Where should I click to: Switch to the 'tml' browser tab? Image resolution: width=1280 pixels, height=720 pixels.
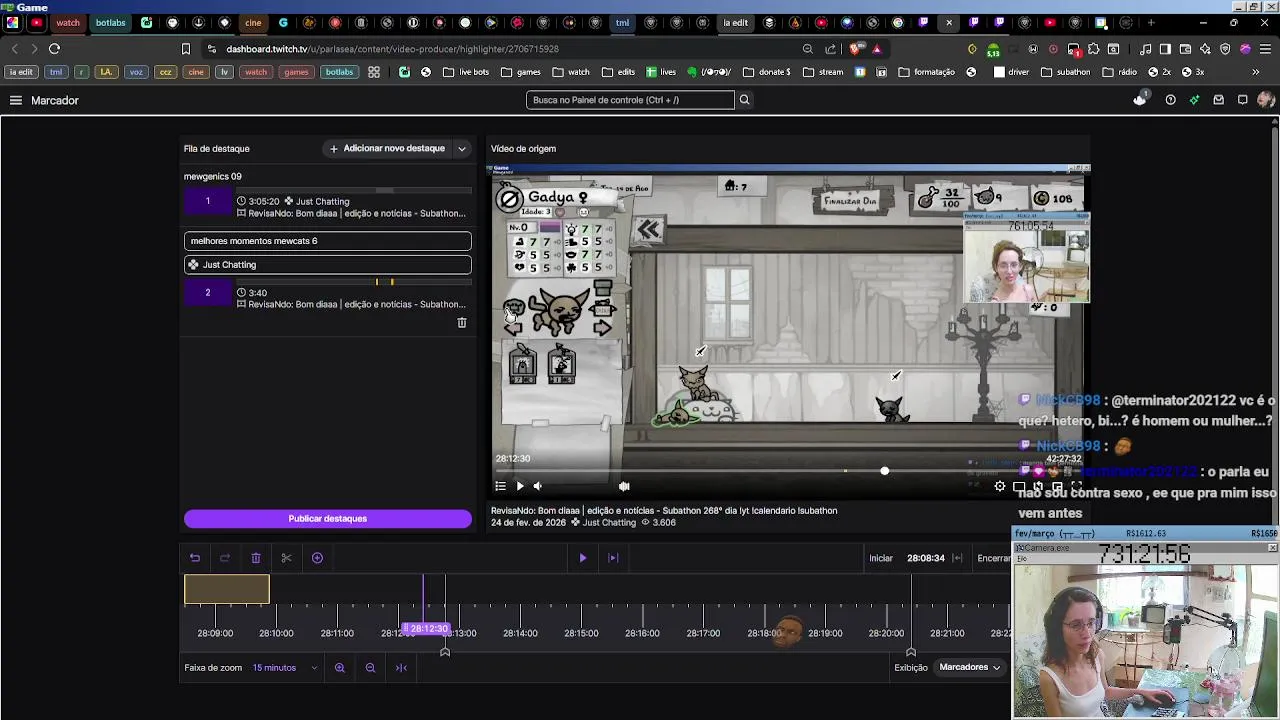[622, 23]
